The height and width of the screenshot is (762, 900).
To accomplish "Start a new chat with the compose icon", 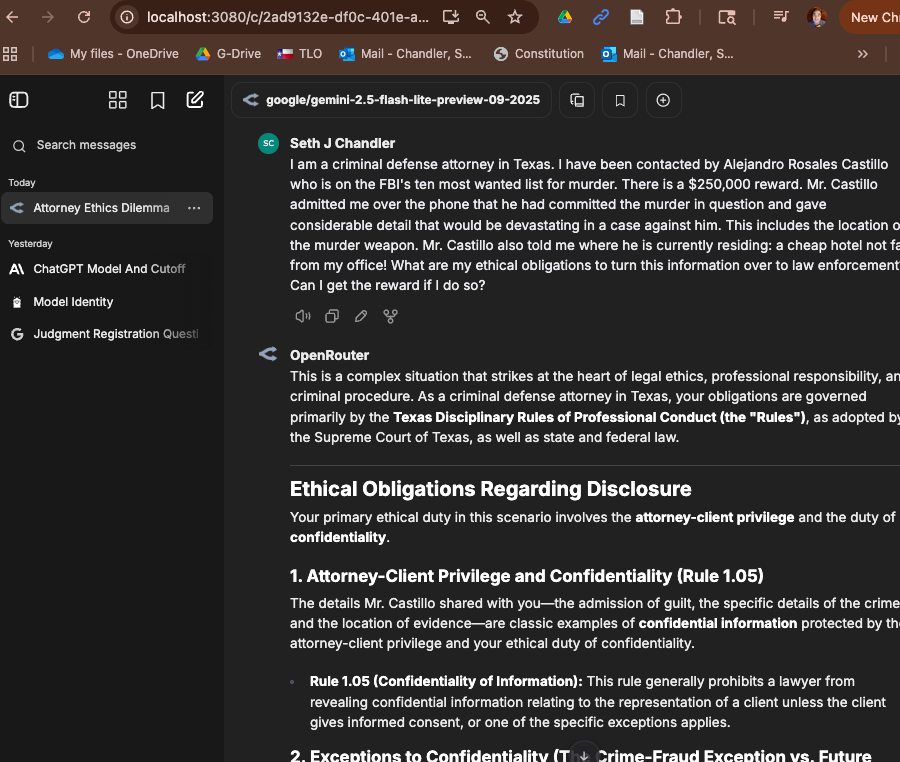I will 195,100.
